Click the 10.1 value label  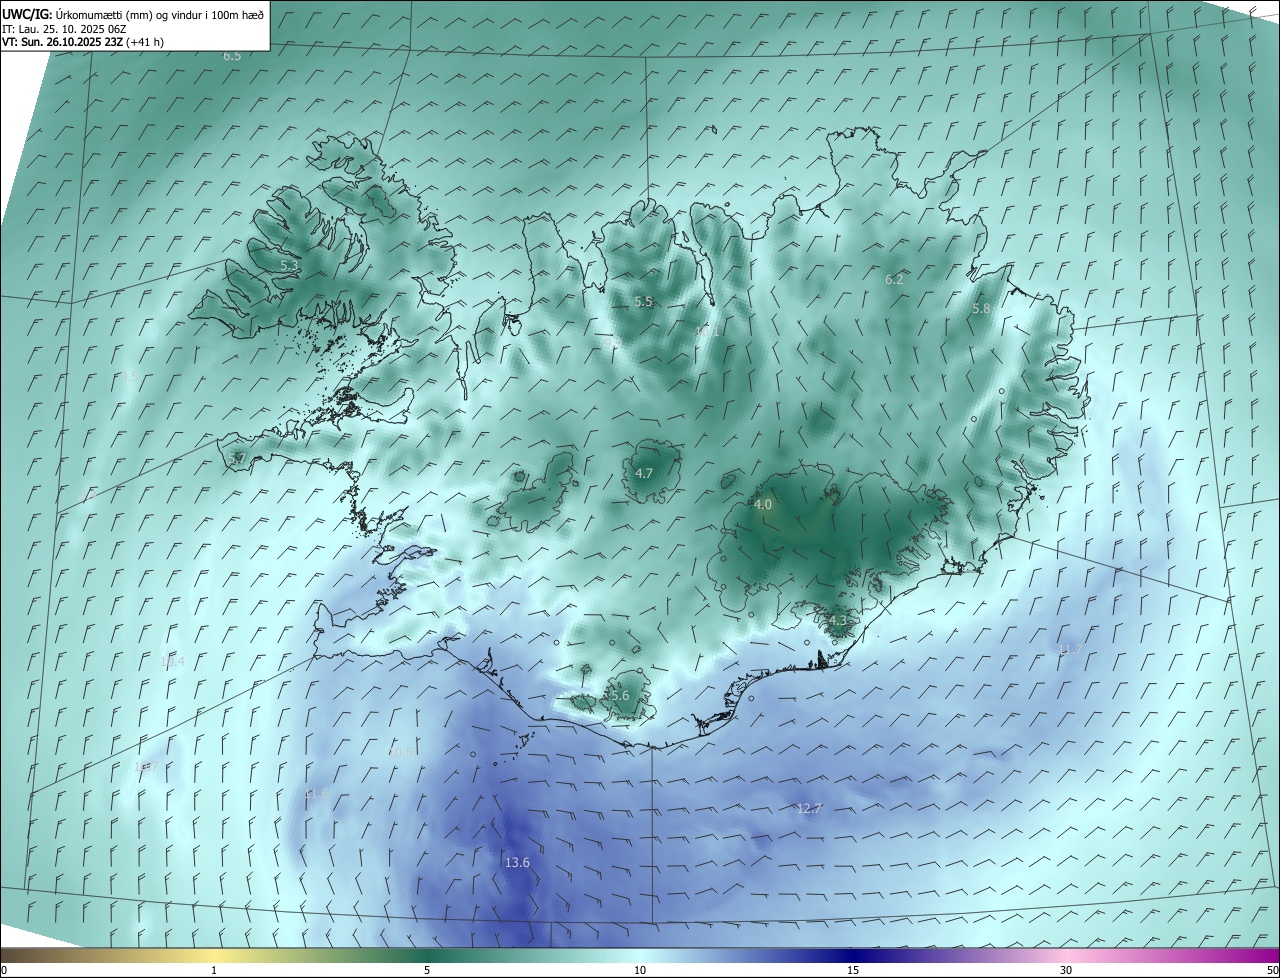707,331
